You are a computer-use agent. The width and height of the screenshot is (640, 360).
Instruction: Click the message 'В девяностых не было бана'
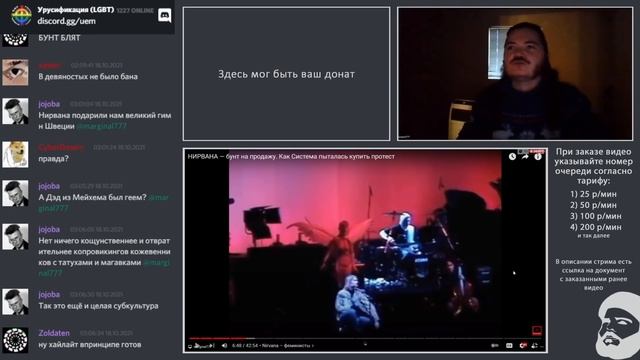88,77
